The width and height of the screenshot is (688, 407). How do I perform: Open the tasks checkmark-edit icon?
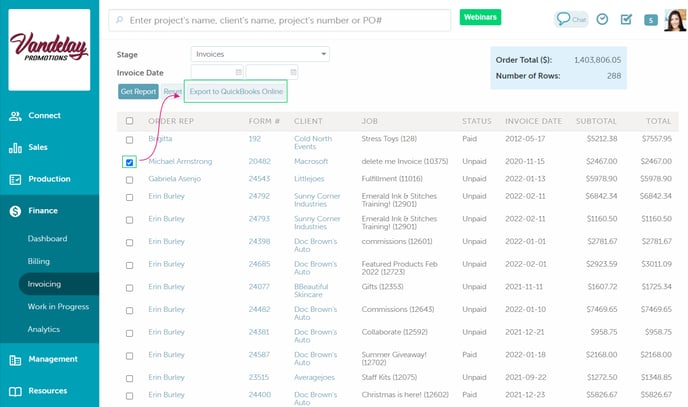(x=626, y=19)
